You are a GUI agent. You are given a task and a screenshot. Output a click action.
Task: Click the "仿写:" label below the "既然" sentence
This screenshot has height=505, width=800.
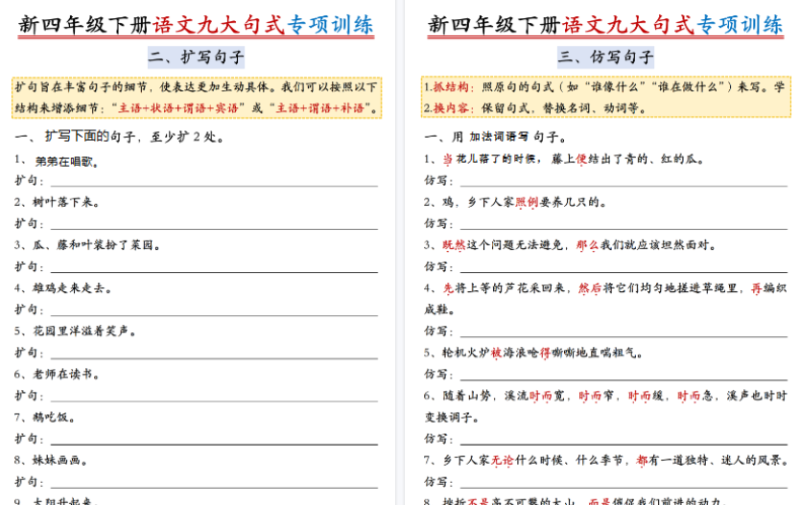pos(439,267)
